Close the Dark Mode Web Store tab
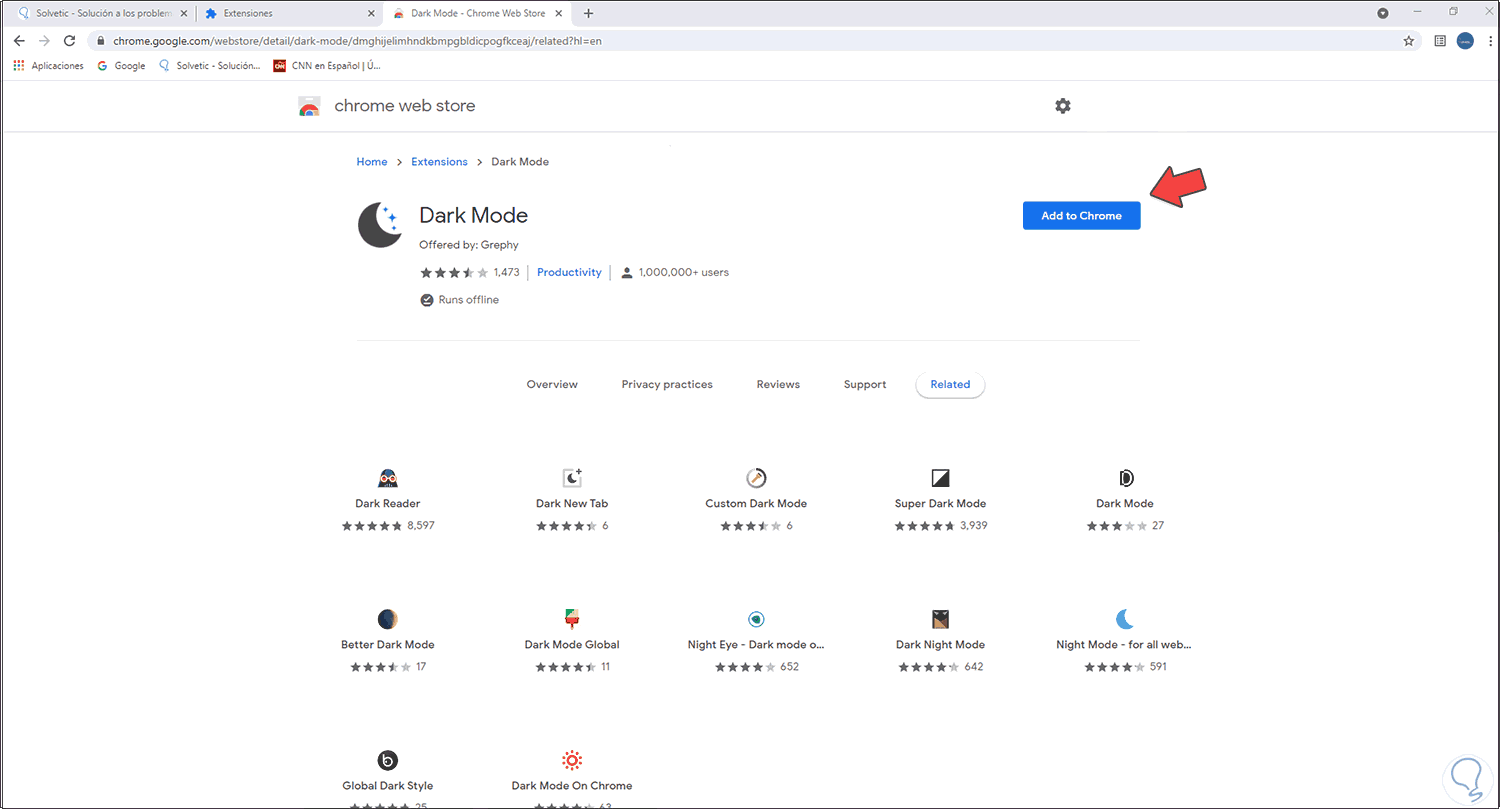The height and width of the screenshot is (809, 1500). click(560, 13)
